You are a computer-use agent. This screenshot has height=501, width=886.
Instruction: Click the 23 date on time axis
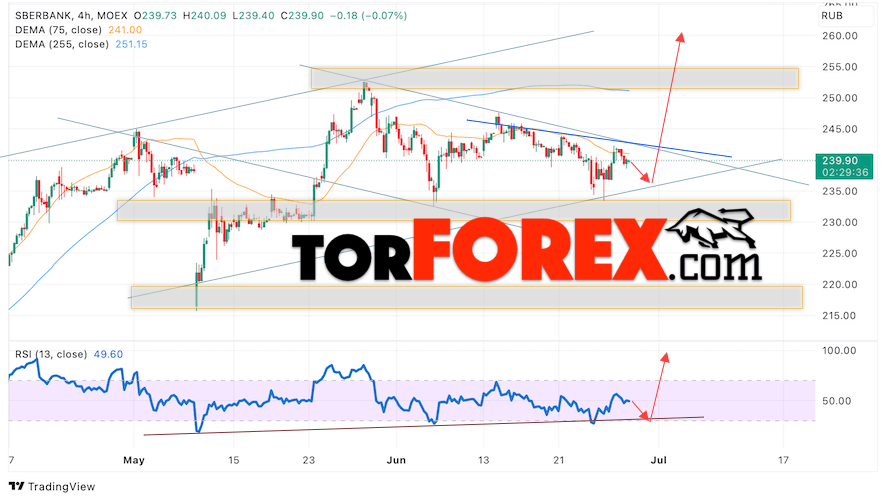pos(309,460)
